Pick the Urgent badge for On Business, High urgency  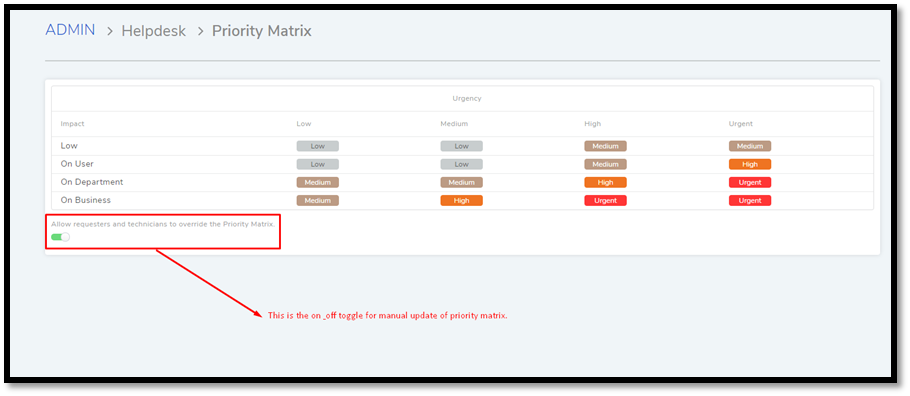click(x=605, y=200)
